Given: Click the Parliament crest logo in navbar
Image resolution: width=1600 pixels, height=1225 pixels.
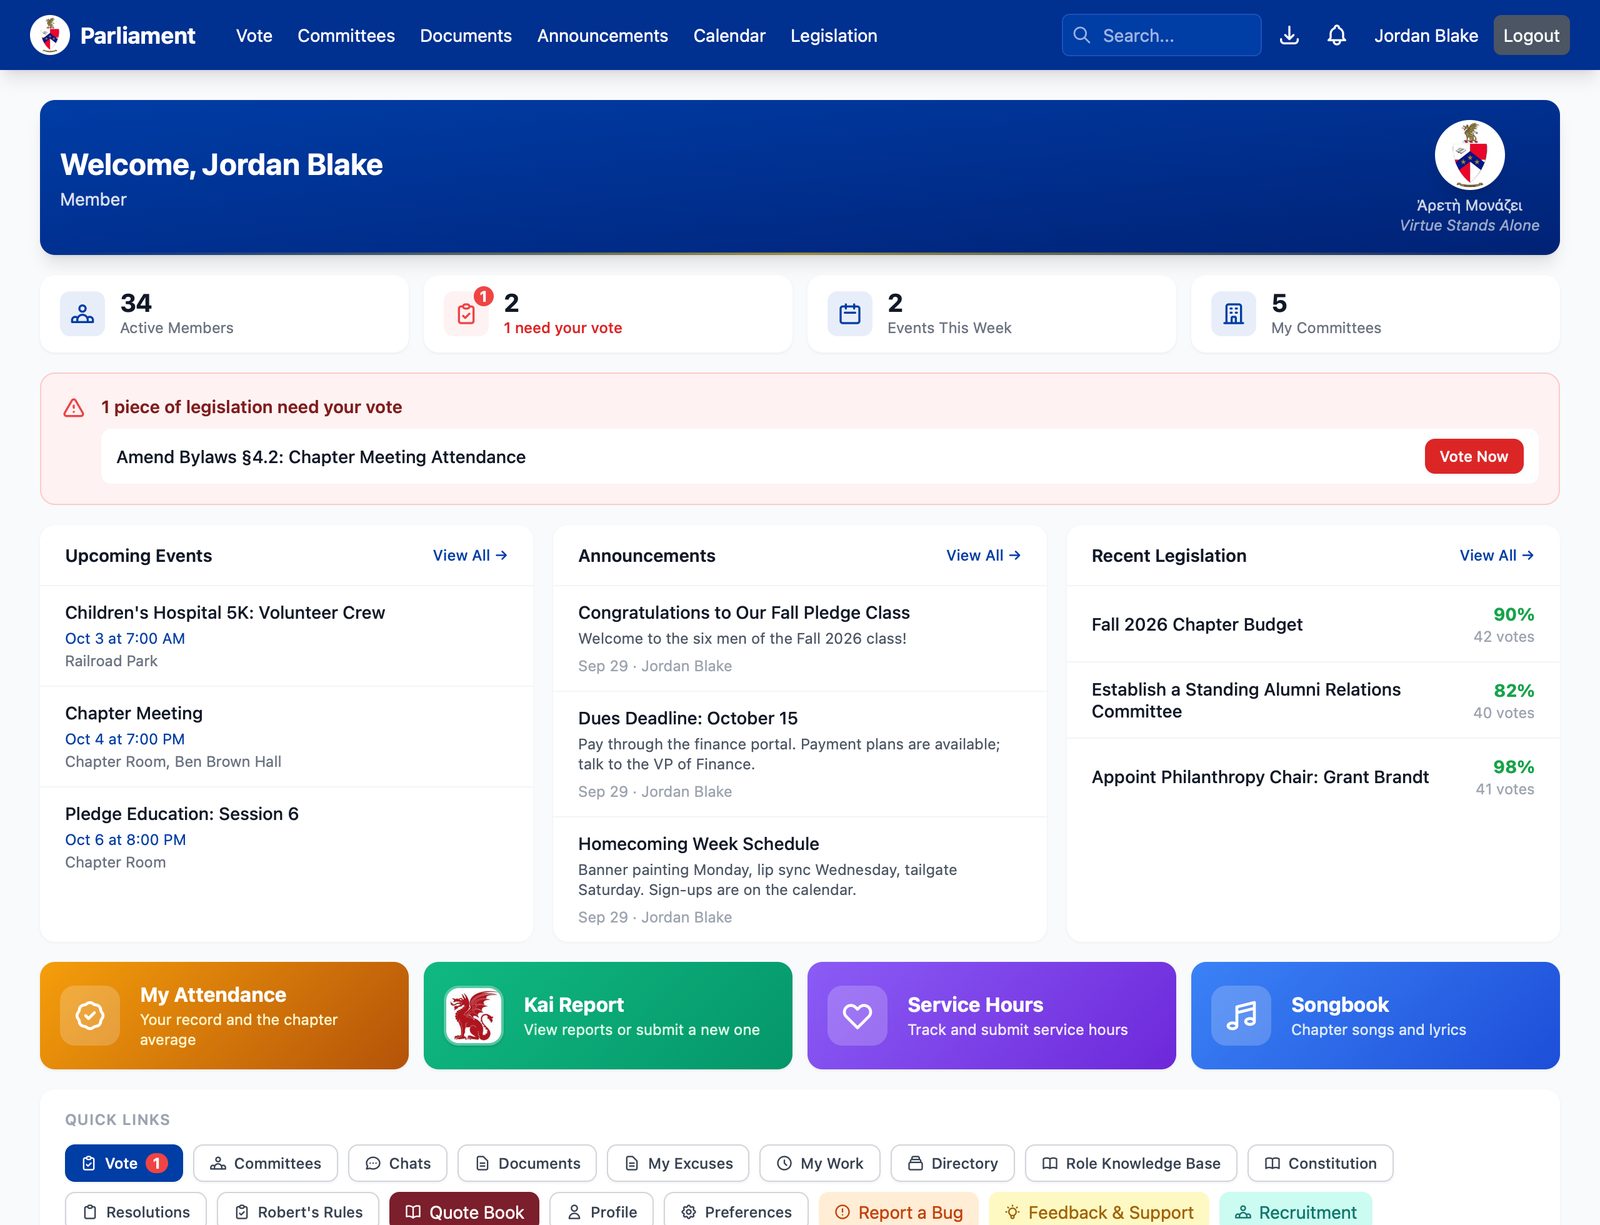Looking at the screenshot, I should (50, 35).
